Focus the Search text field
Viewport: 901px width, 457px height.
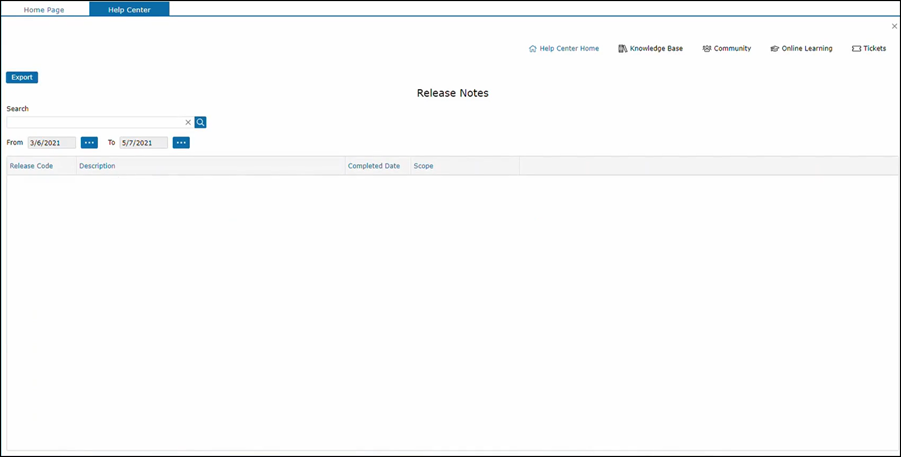[94, 122]
